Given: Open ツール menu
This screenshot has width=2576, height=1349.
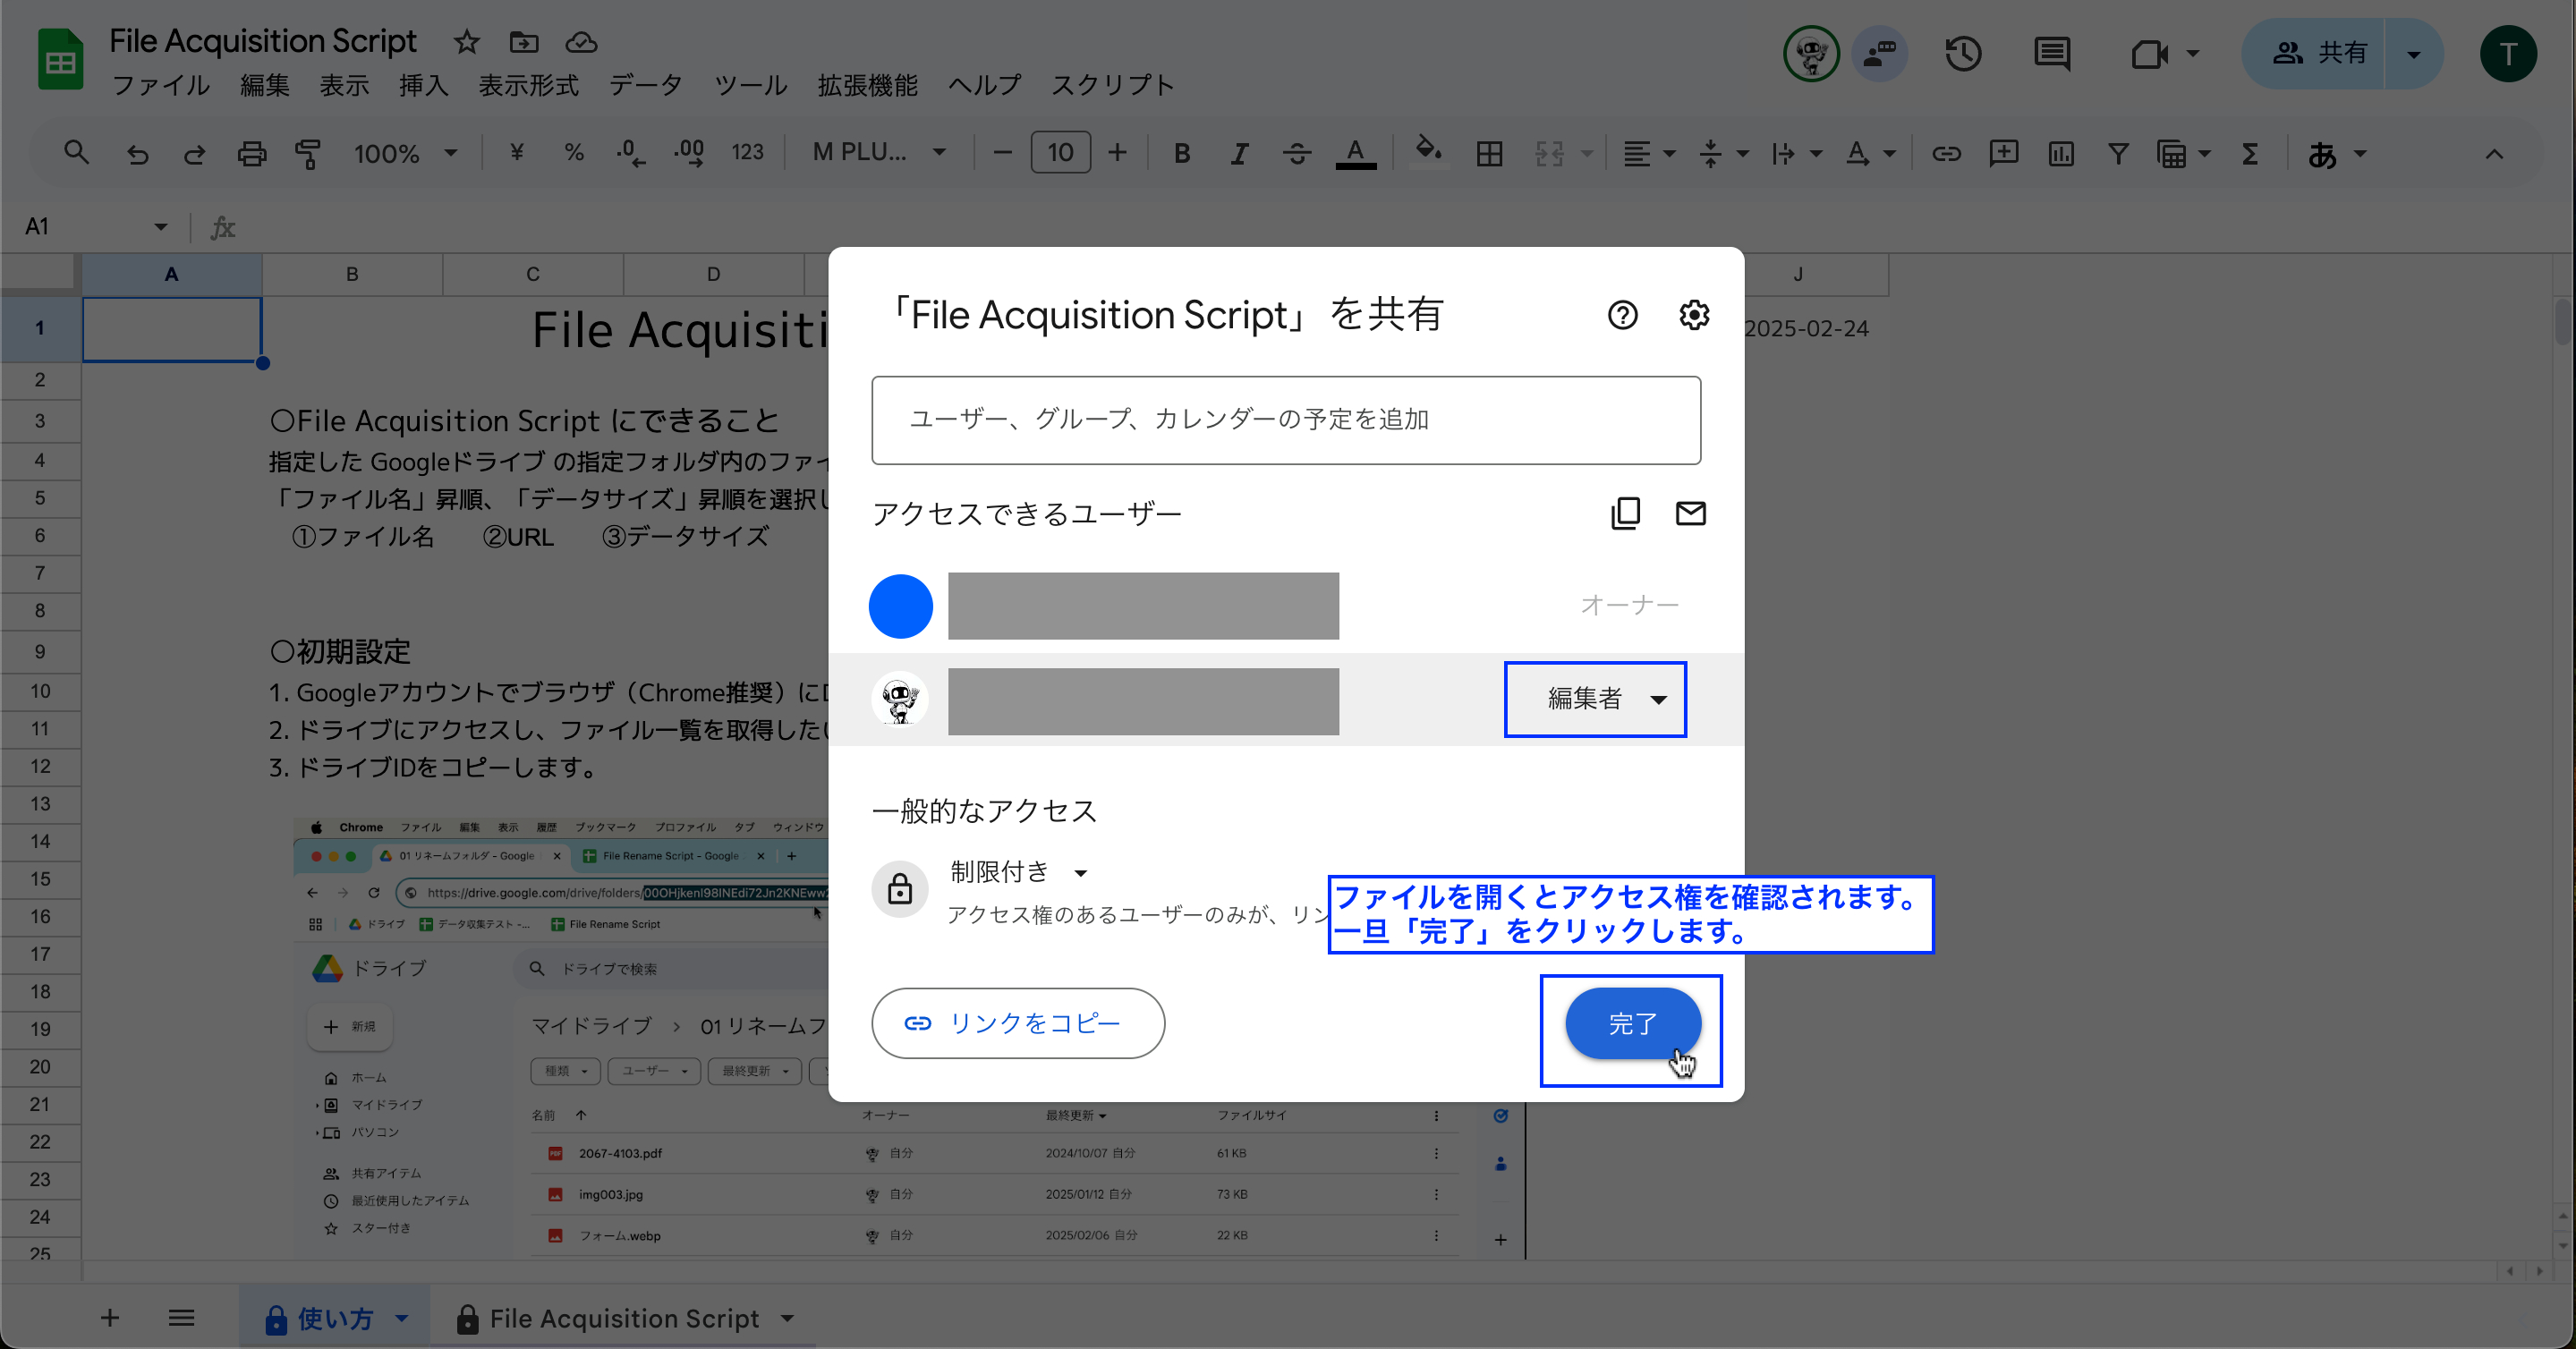Looking at the screenshot, I should pos(750,86).
